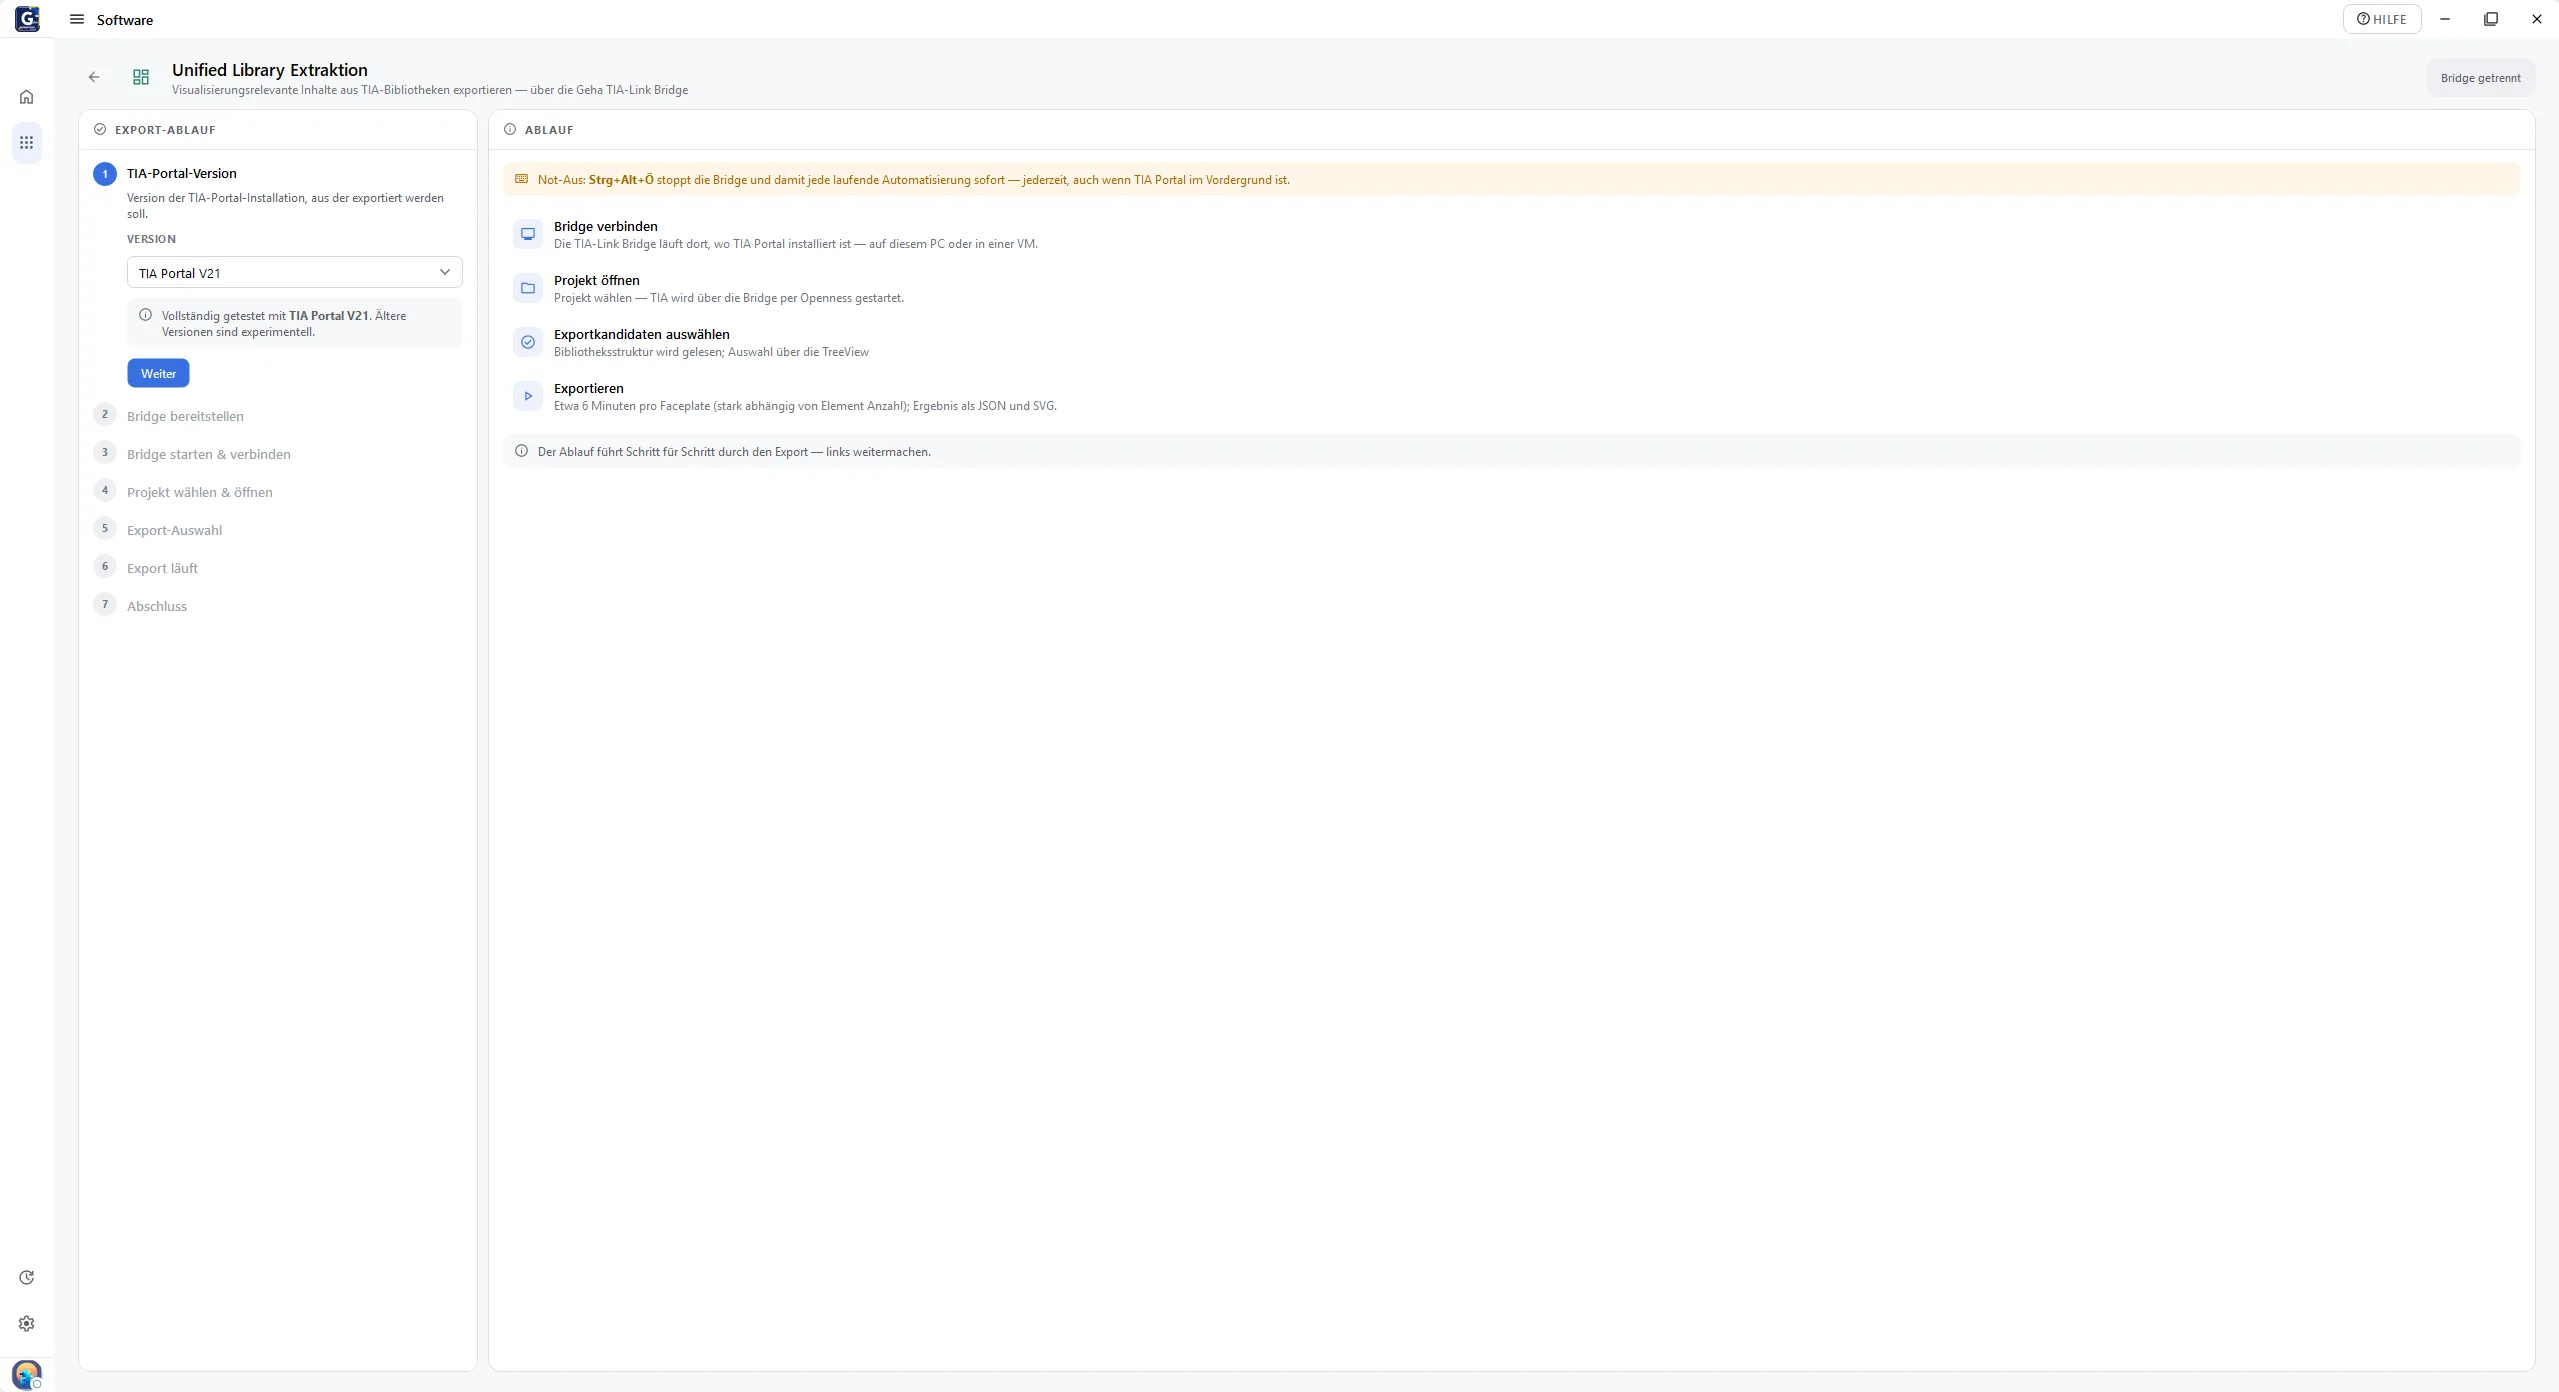
Task: Select step 4 Projekt wählen & öffnen
Action: point(183,492)
